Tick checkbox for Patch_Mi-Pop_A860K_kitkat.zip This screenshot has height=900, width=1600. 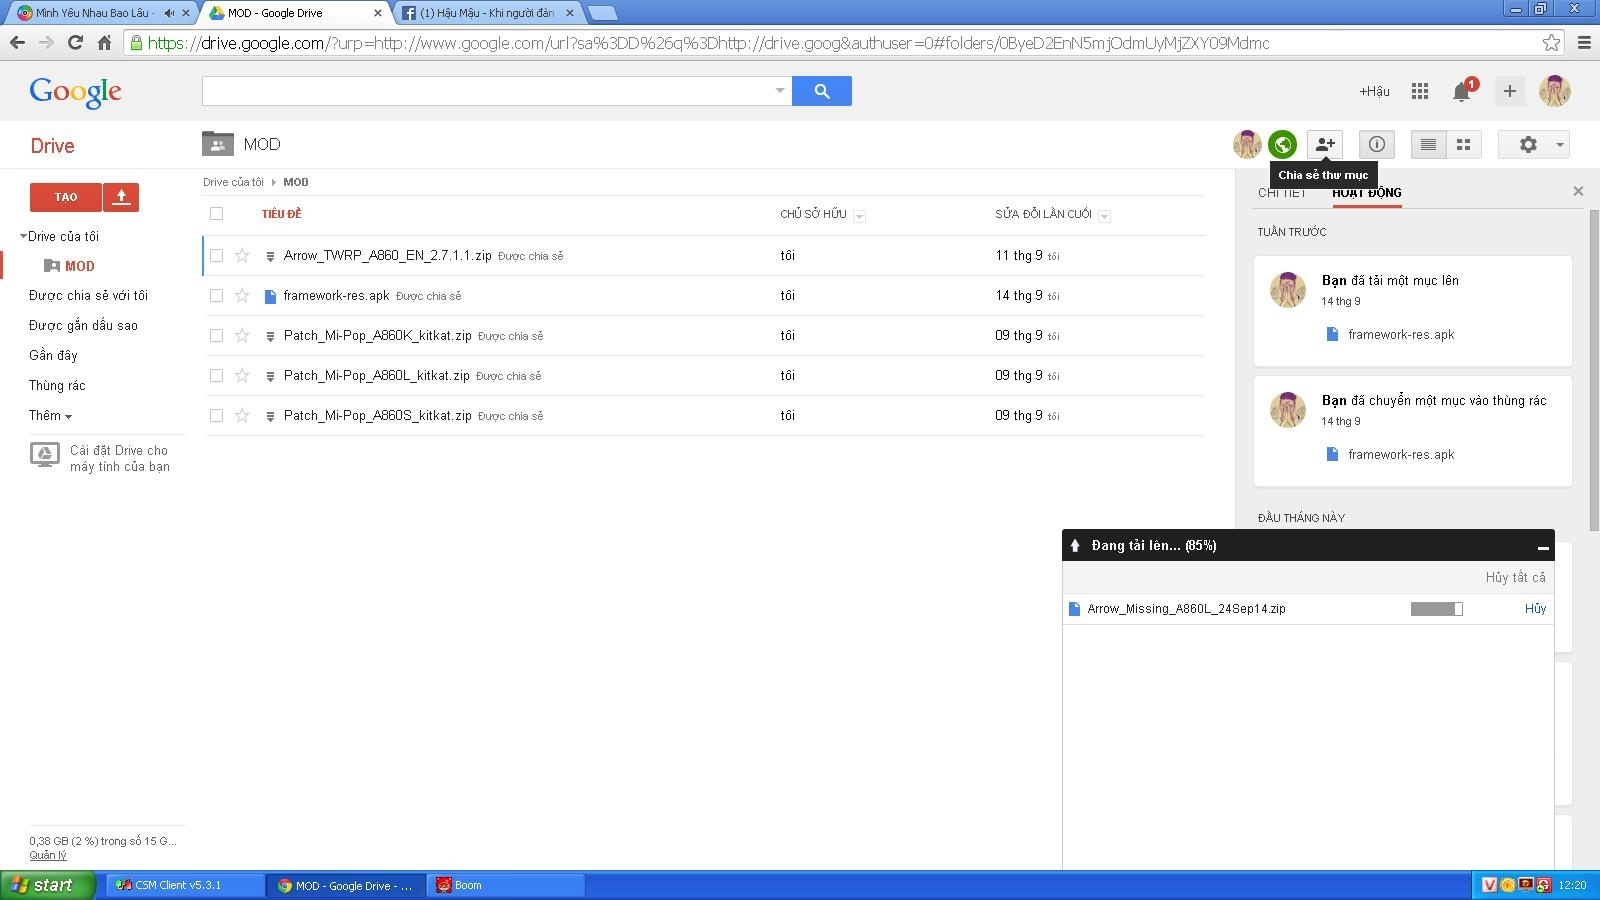(216, 336)
